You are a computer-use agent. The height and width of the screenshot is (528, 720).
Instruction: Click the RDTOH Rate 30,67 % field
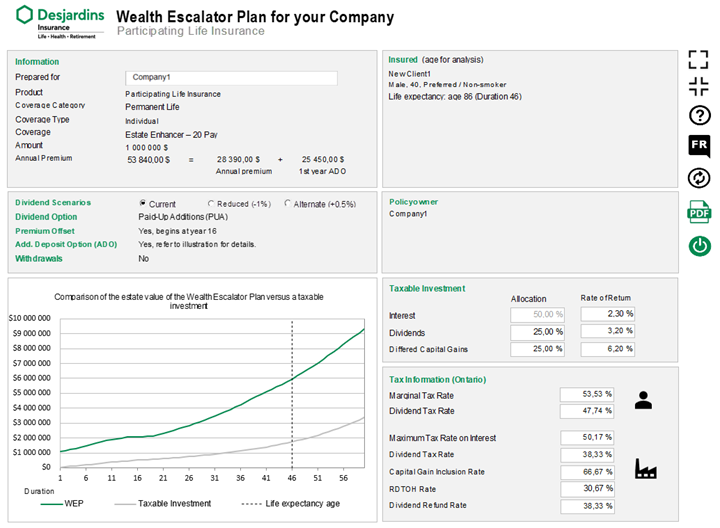(x=587, y=489)
